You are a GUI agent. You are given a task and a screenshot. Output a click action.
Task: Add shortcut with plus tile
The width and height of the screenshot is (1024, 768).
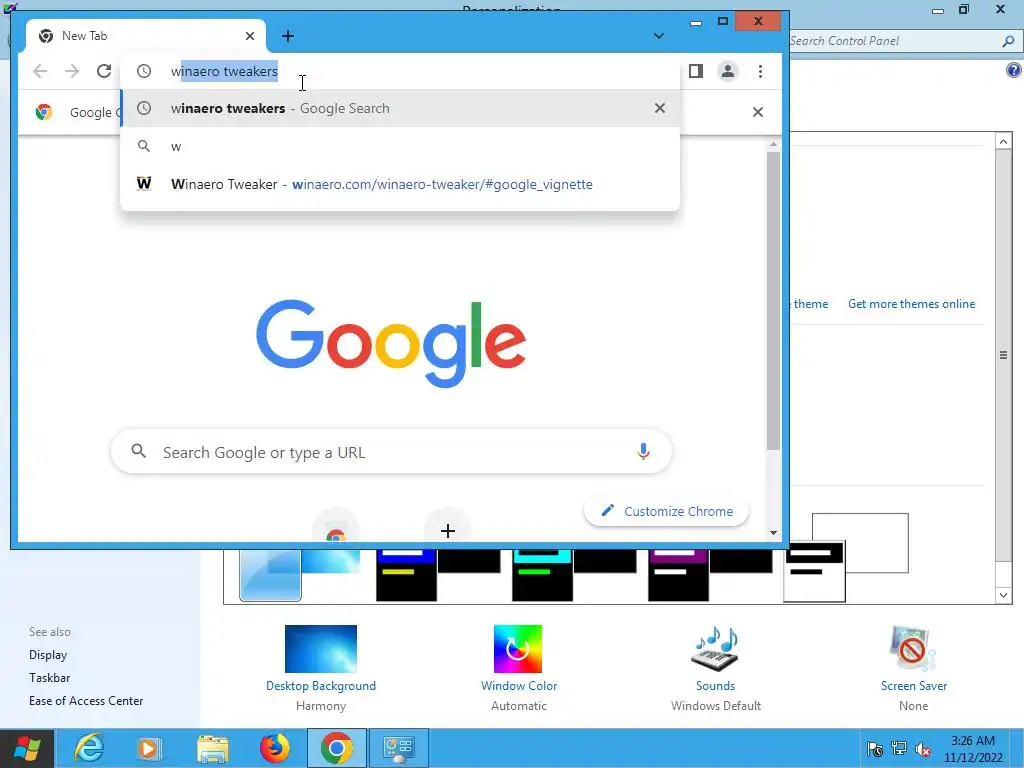[447, 529]
